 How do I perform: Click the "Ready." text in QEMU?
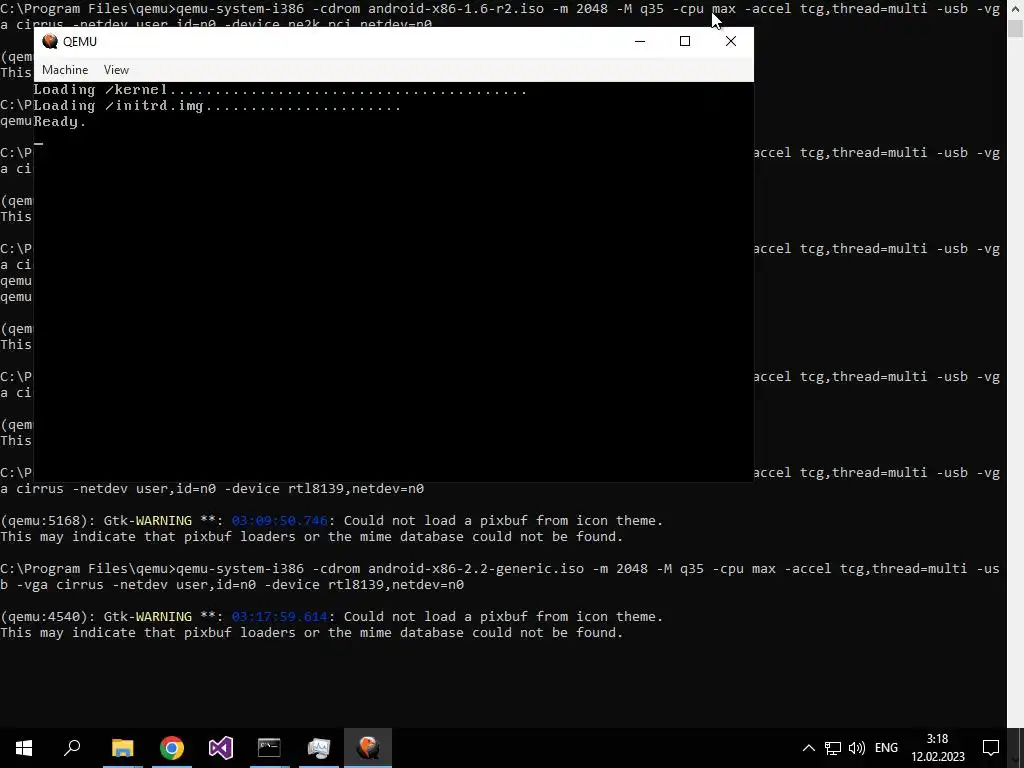click(59, 121)
